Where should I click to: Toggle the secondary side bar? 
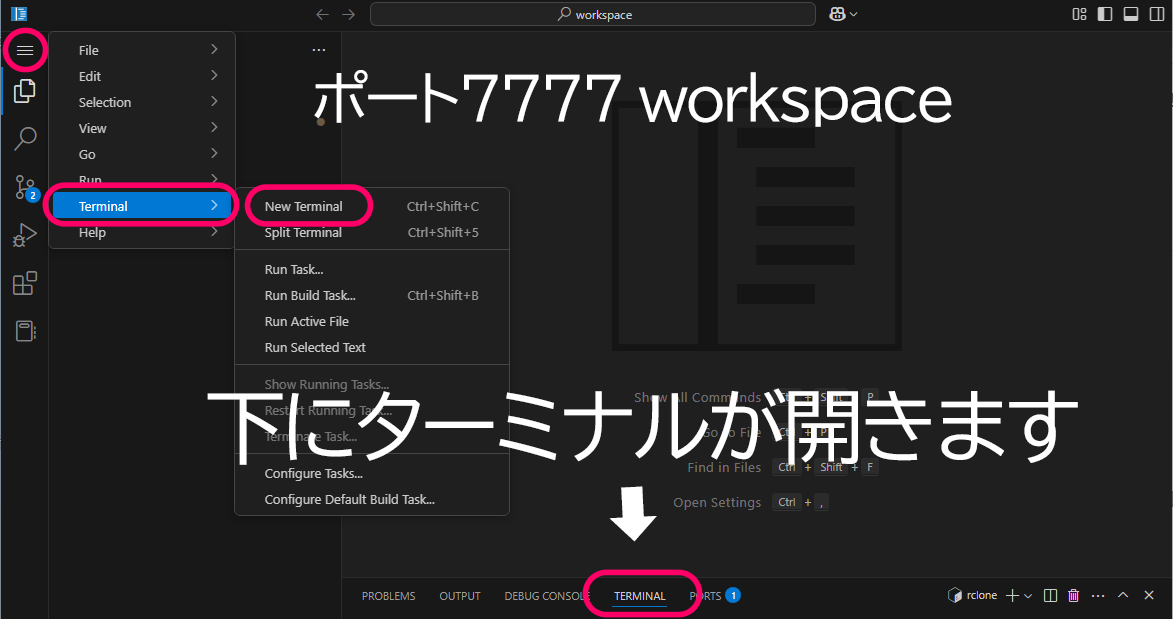[x=1157, y=14]
